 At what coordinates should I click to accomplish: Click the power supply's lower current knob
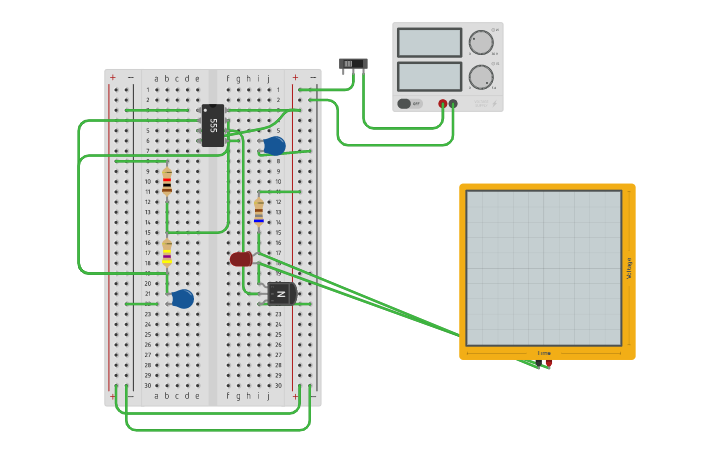click(x=481, y=77)
